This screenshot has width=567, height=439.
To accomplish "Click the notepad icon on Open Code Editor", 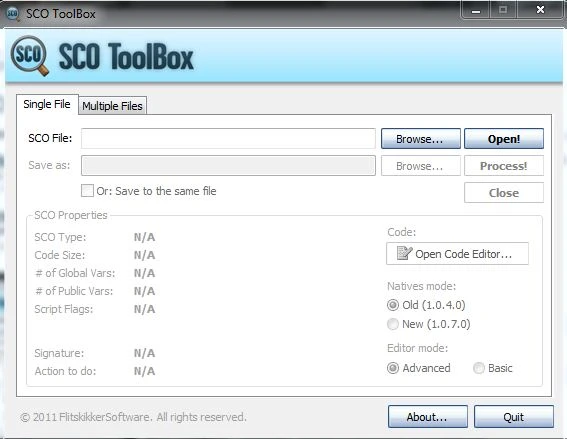I will coord(404,253).
